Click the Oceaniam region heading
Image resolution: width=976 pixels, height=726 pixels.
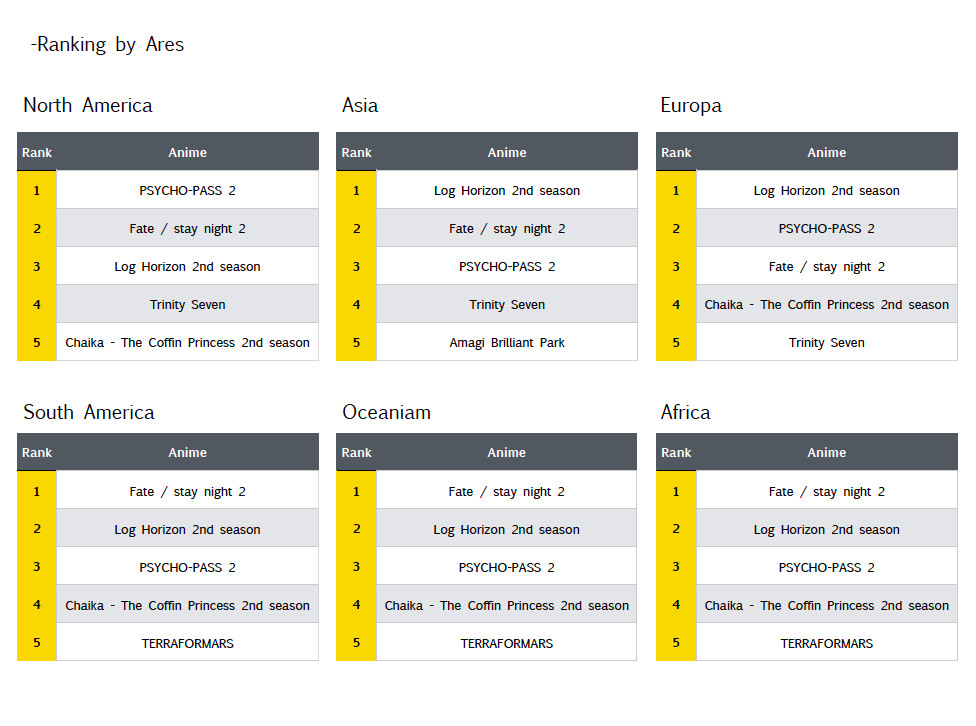click(x=386, y=413)
